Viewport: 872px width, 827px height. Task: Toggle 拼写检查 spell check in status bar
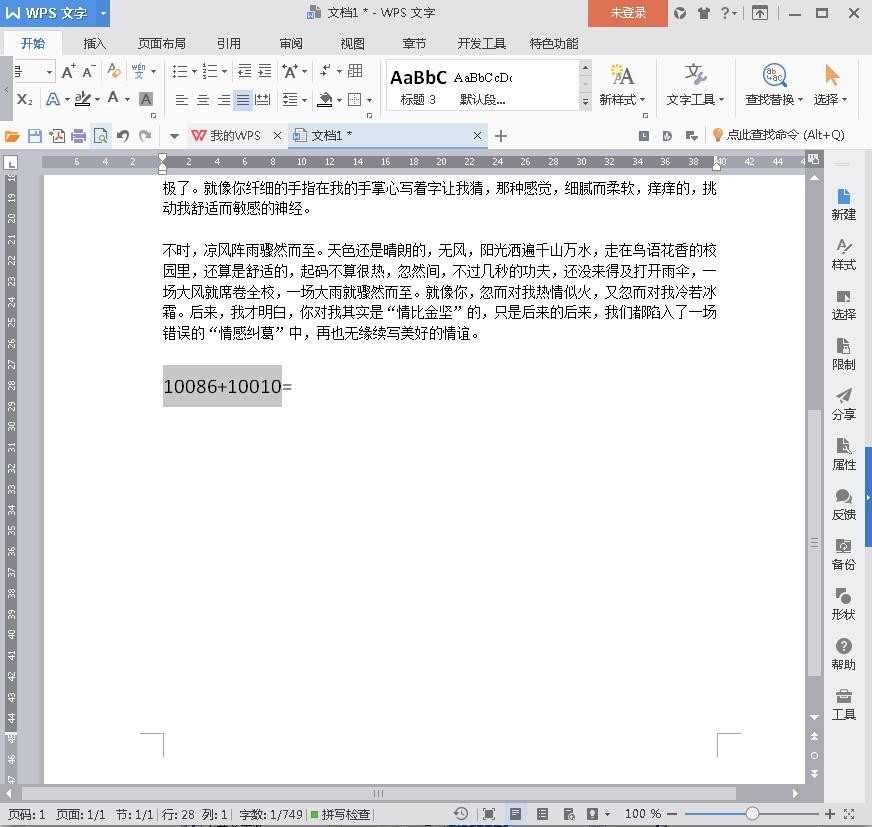(x=340, y=814)
